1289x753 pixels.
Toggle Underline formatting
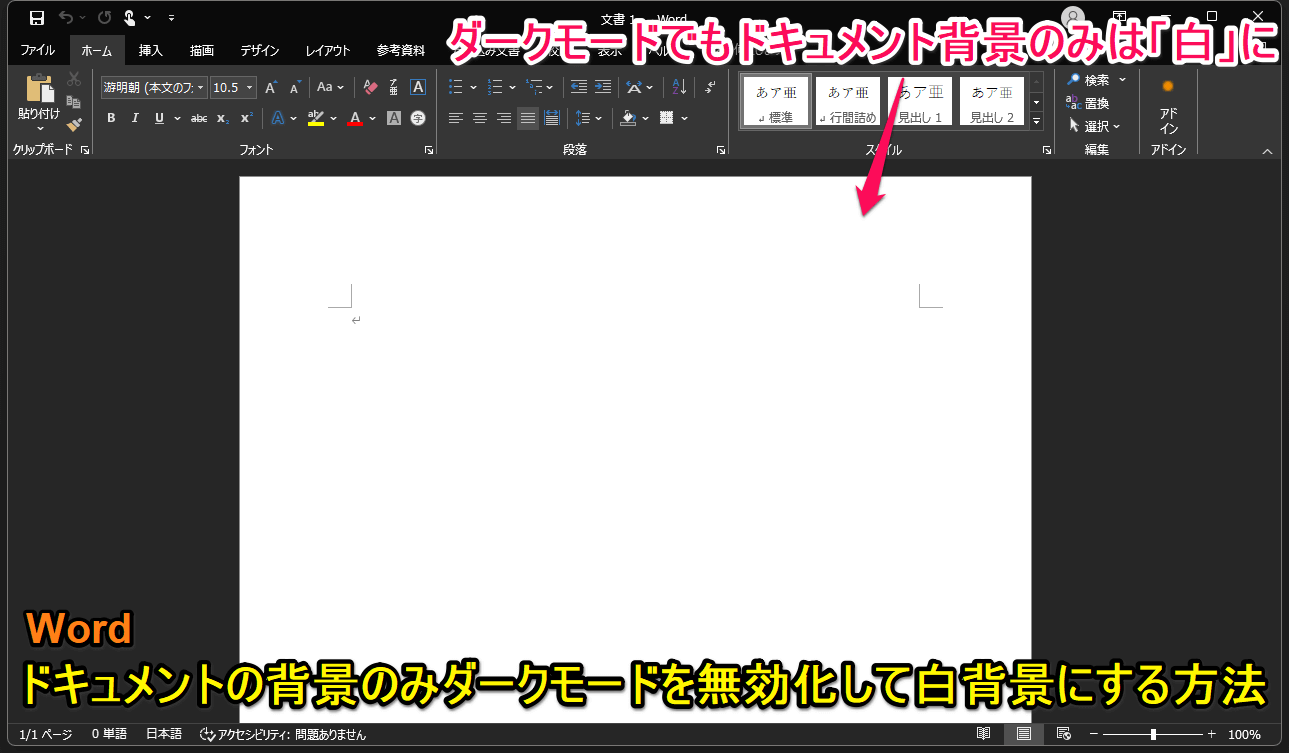click(159, 118)
